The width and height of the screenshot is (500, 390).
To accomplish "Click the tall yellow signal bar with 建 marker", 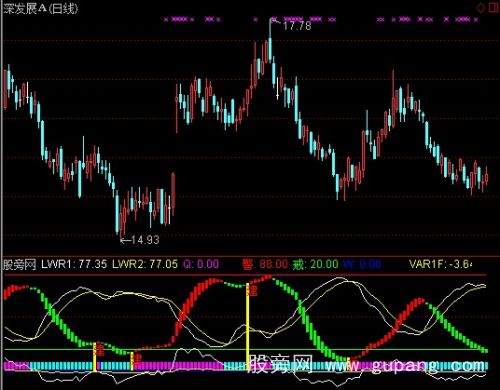I will click(x=248, y=327).
